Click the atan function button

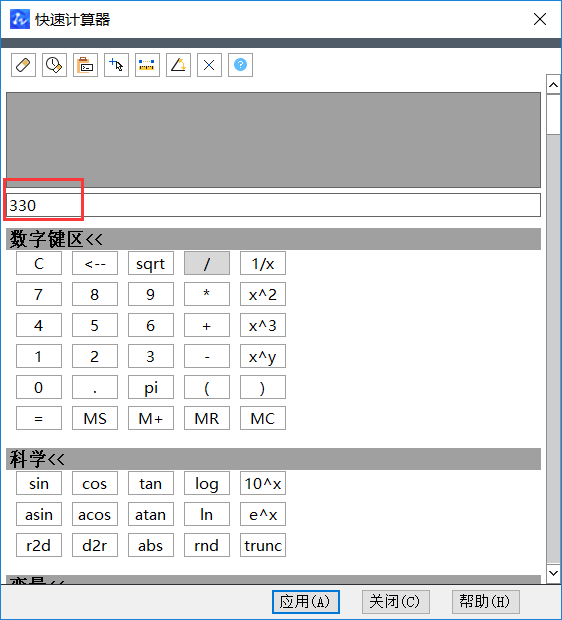coord(151,514)
